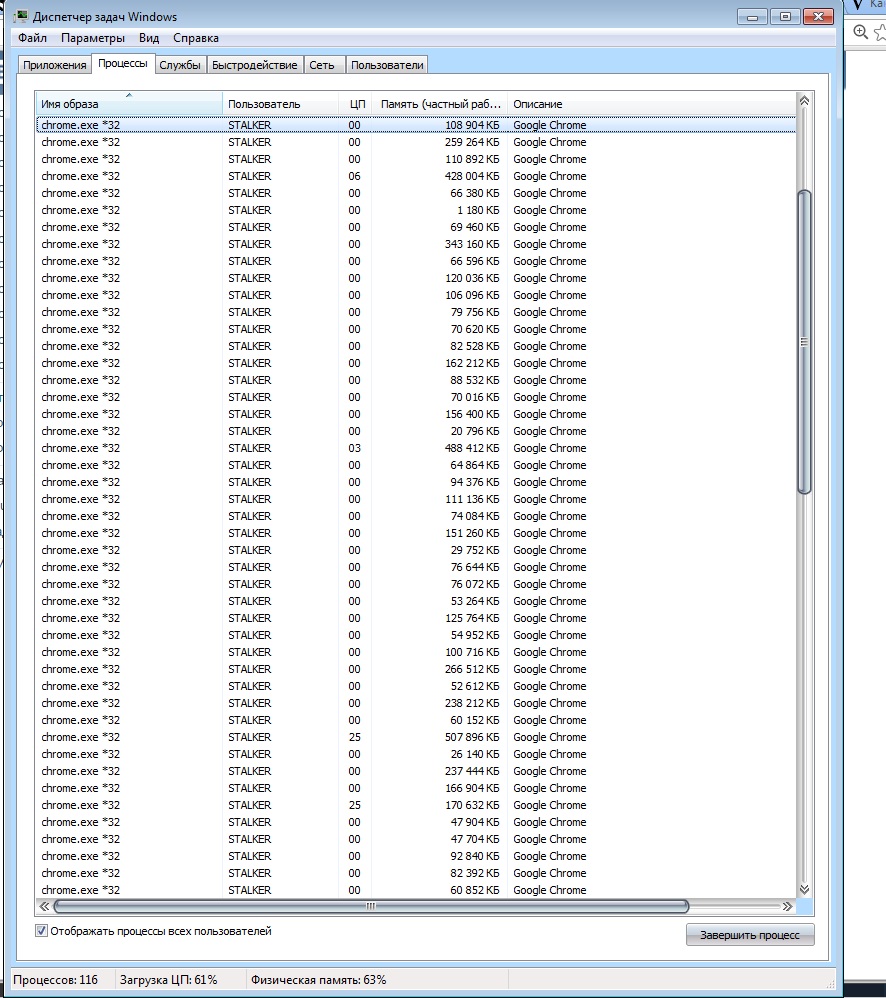This screenshot has height=998, width=886.
Task: Open the Параметры menu
Action: point(93,38)
